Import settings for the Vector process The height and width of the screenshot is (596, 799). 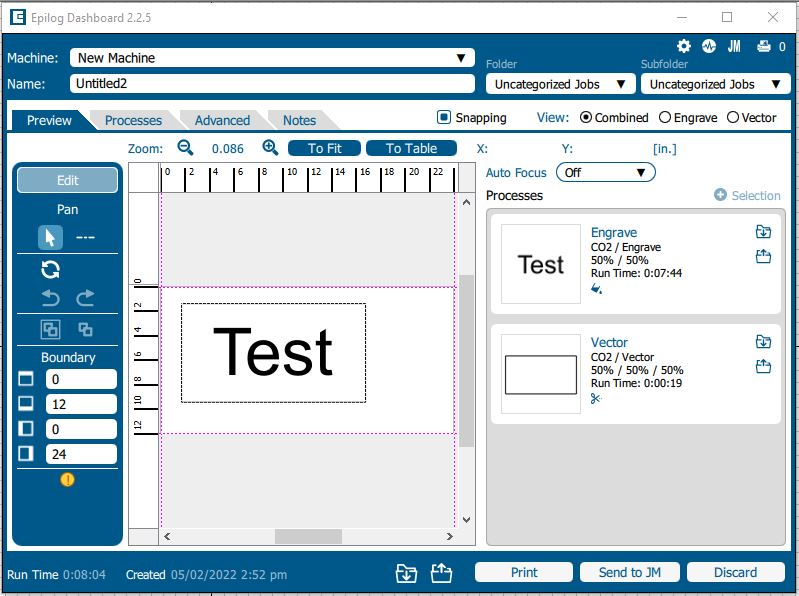(x=763, y=341)
